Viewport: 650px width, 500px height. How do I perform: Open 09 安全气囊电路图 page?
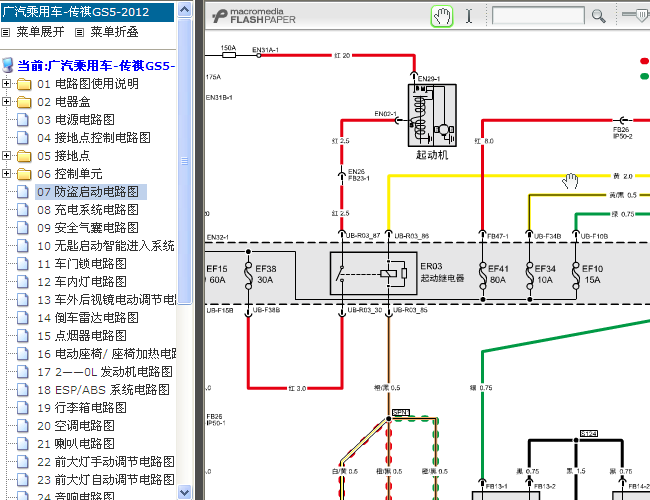[x=88, y=228]
